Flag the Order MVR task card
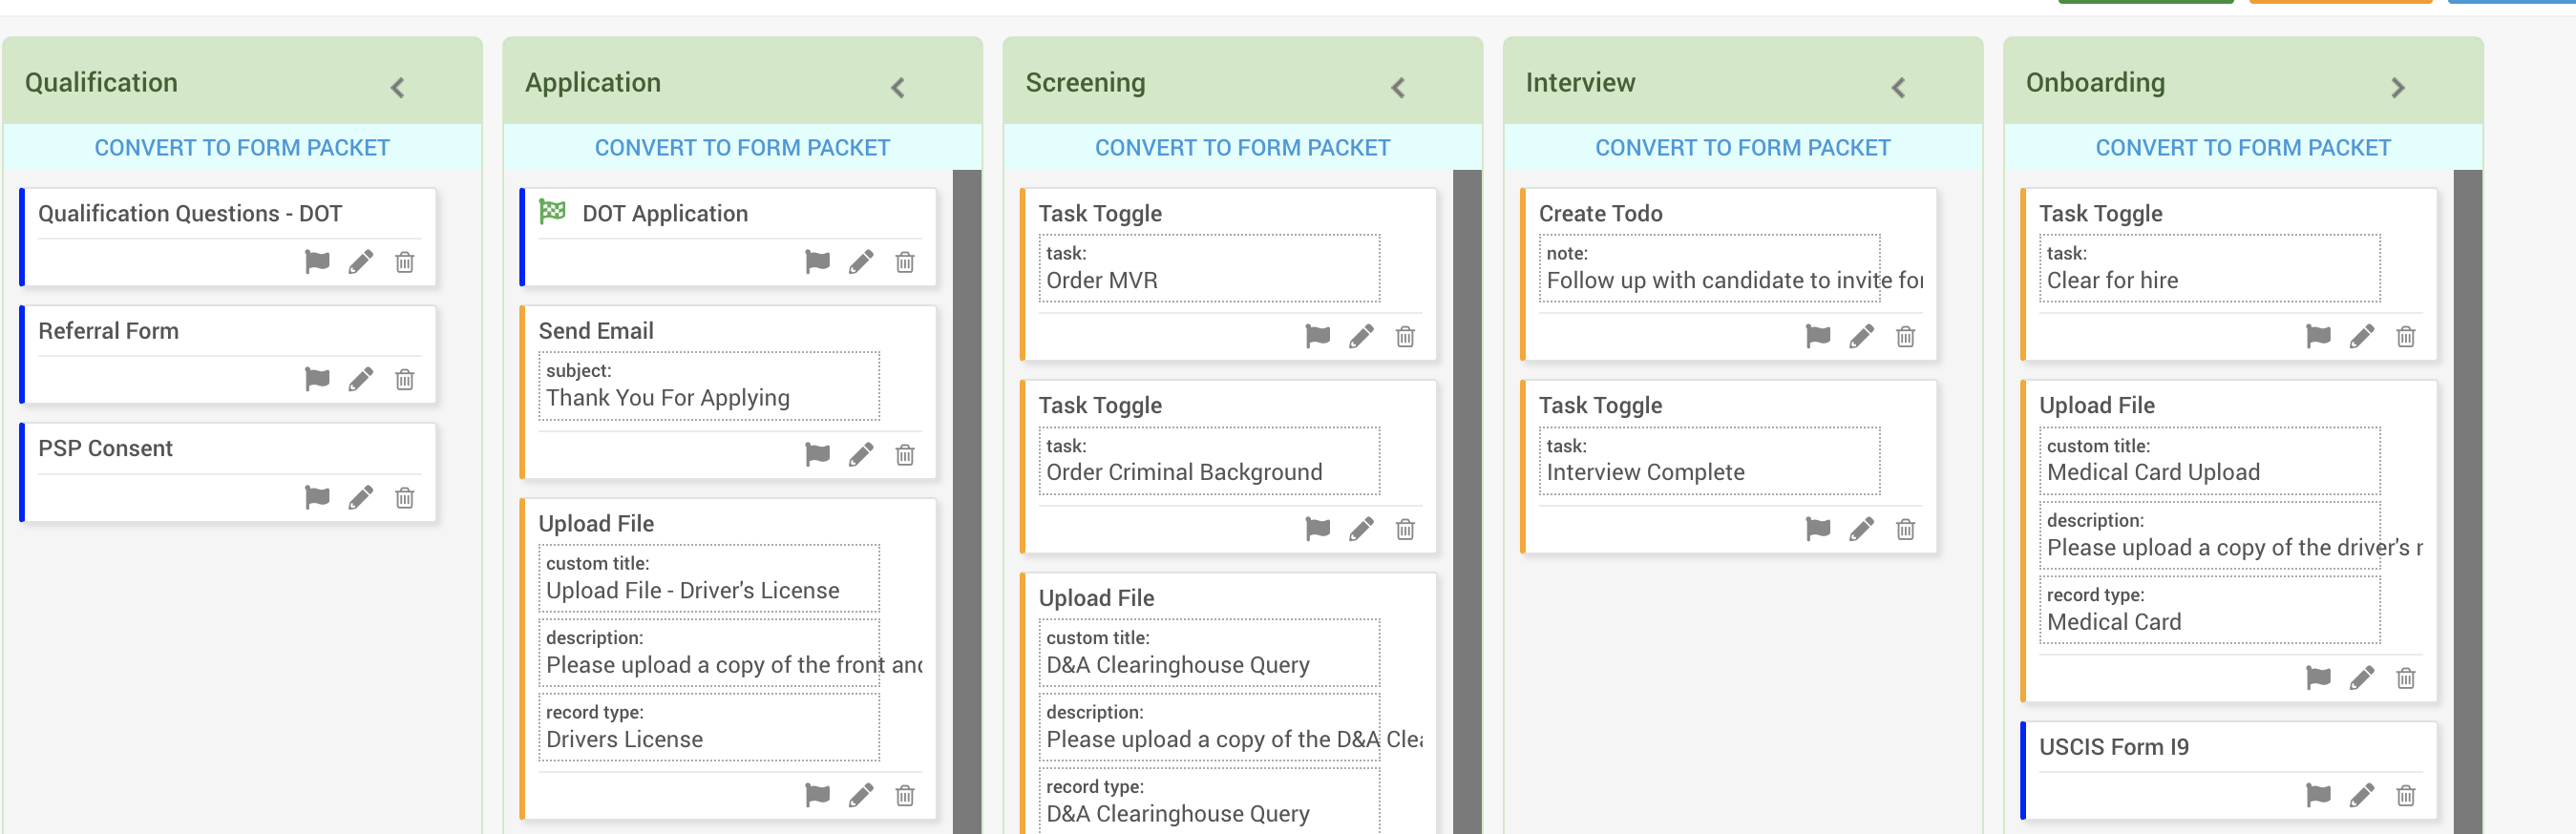Image resolution: width=2576 pixels, height=834 pixels. (1318, 336)
